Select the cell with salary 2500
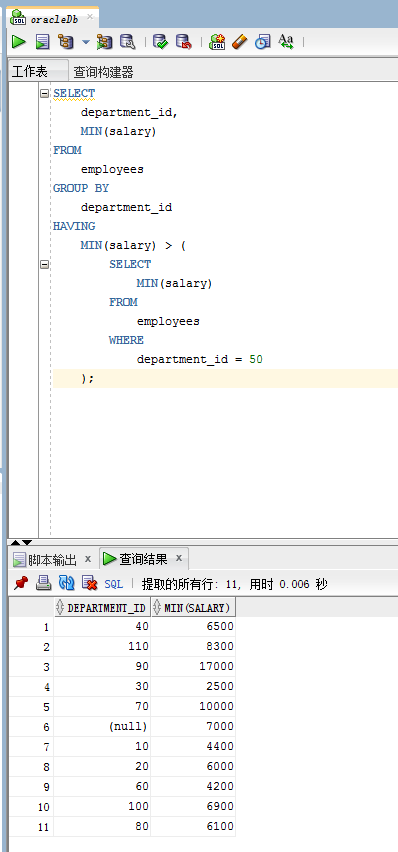 pos(193,686)
